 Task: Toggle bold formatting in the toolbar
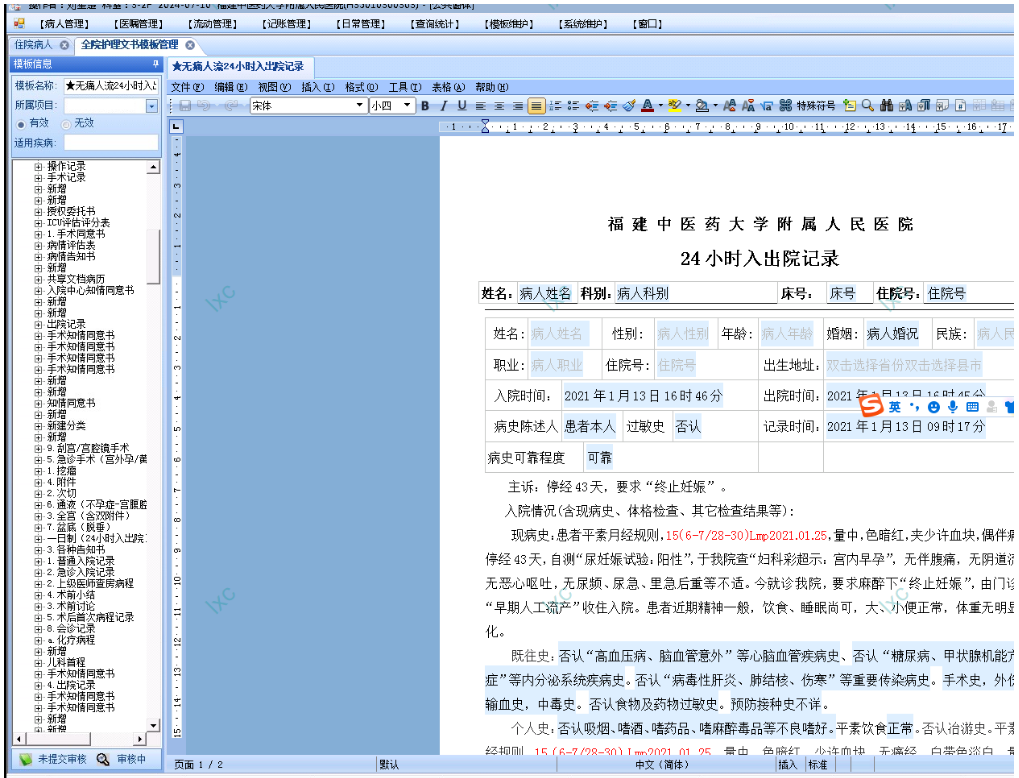point(425,106)
